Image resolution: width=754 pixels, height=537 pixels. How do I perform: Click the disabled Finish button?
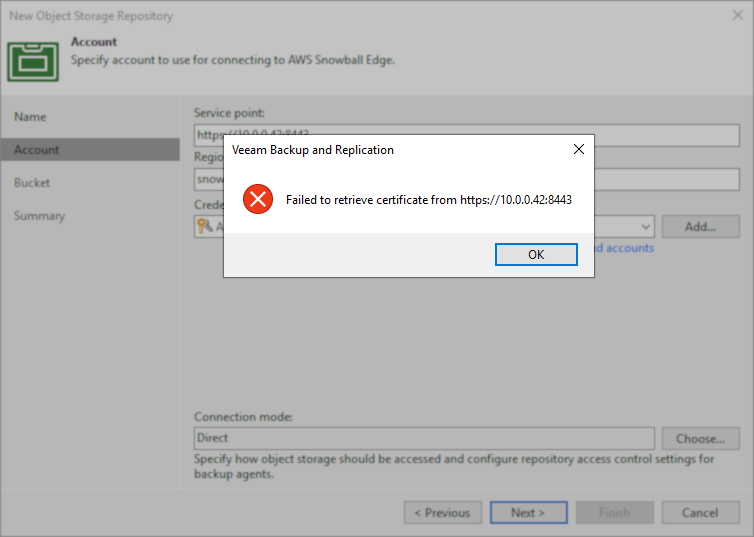point(615,512)
